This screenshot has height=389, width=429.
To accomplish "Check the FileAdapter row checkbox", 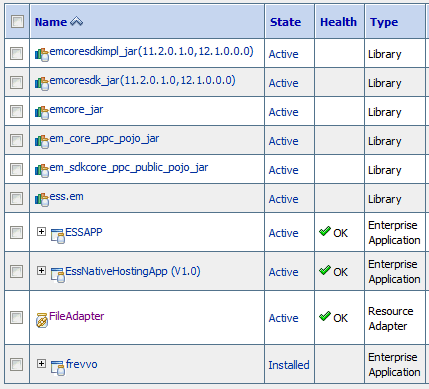I will tap(17, 317).
